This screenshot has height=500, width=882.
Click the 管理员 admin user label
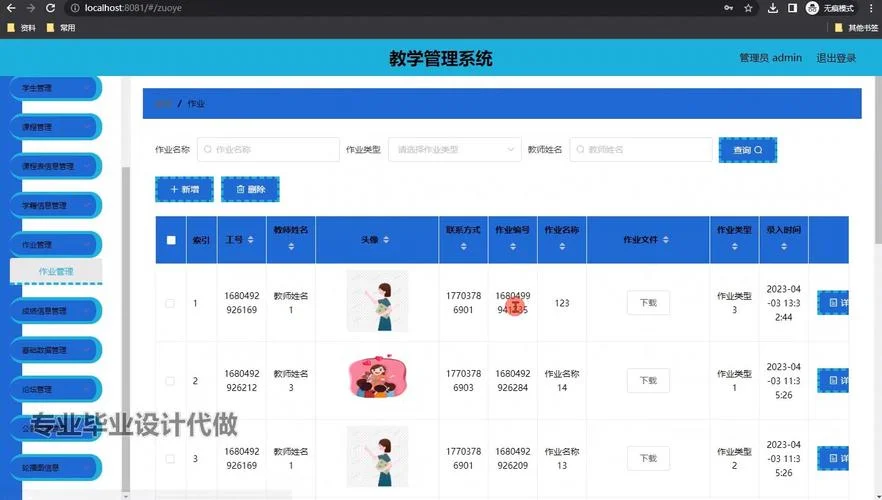pos(771,58)
